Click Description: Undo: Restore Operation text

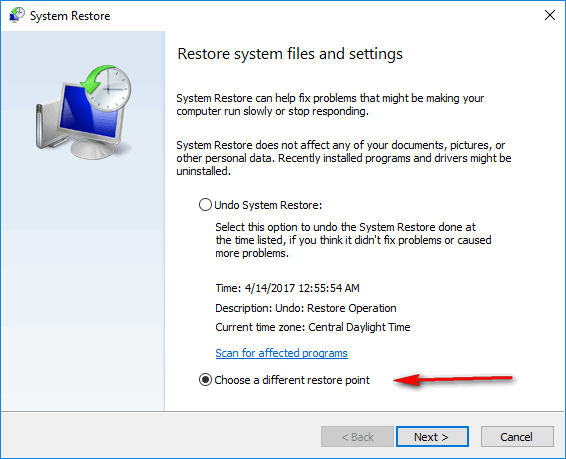(x=306, y=308)
